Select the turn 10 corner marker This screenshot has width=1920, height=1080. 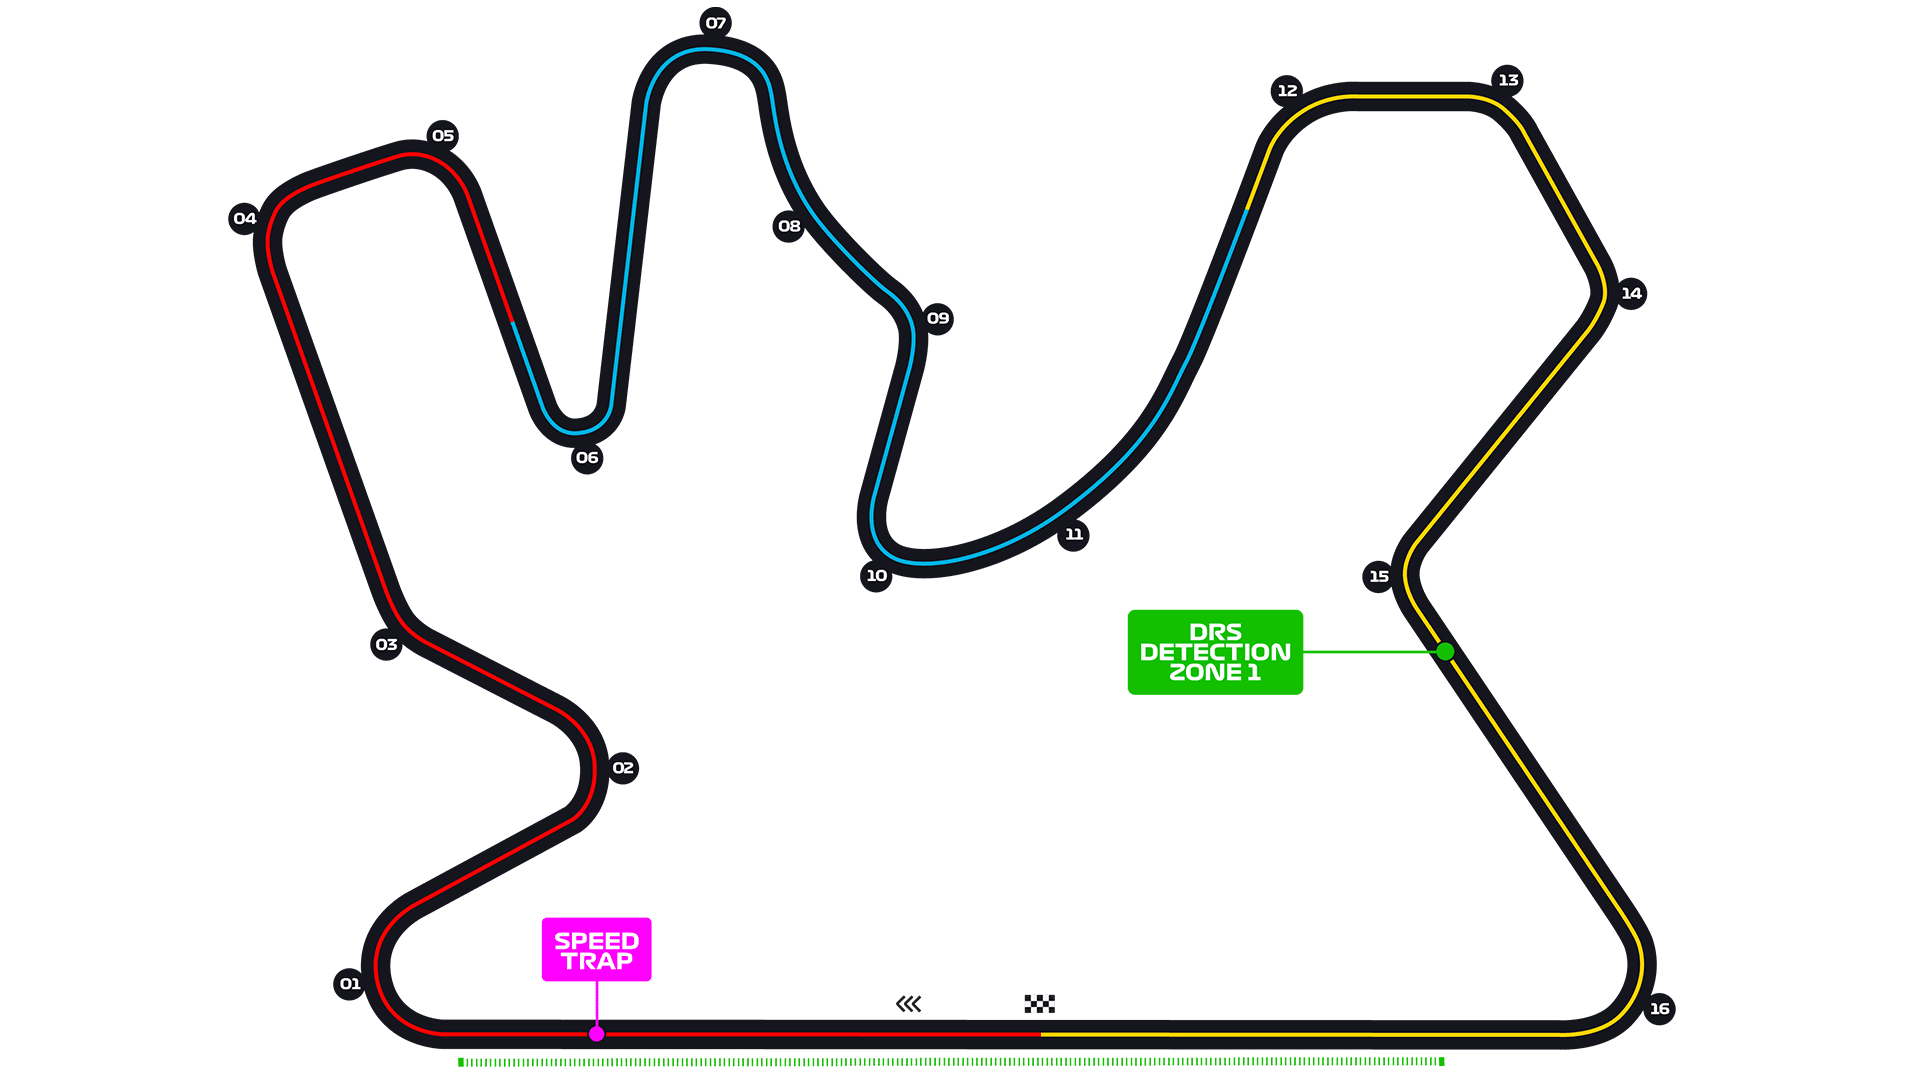coord(876,576)
